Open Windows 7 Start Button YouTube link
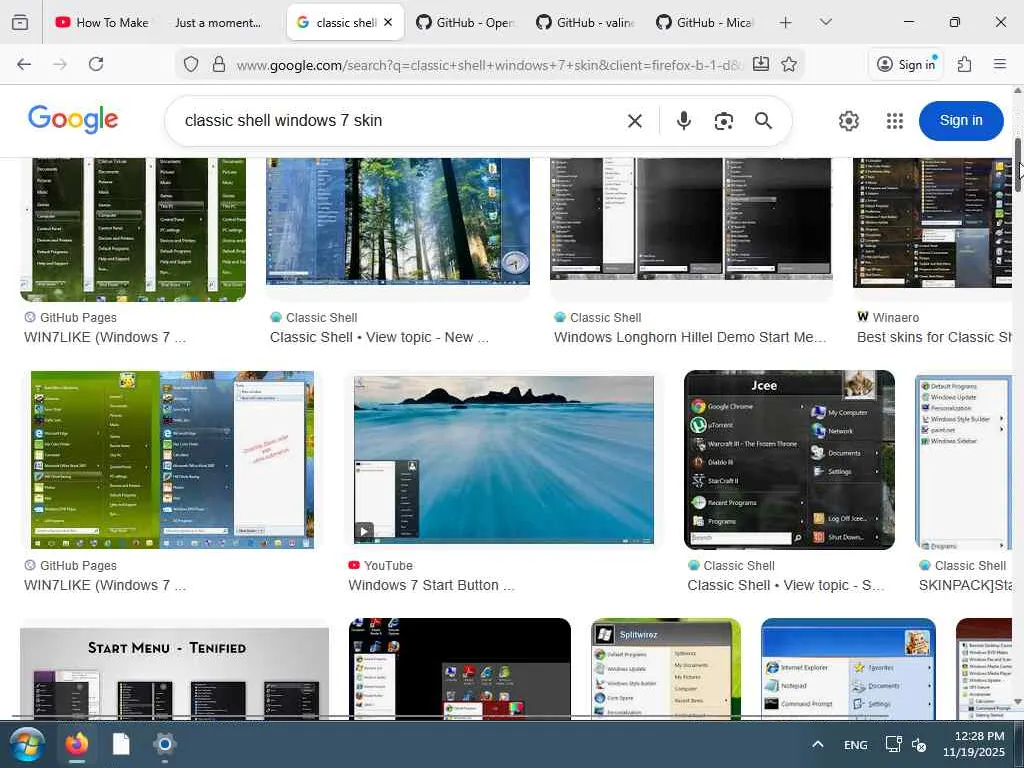Screen dimensions: 1024x768 point(431,586)
